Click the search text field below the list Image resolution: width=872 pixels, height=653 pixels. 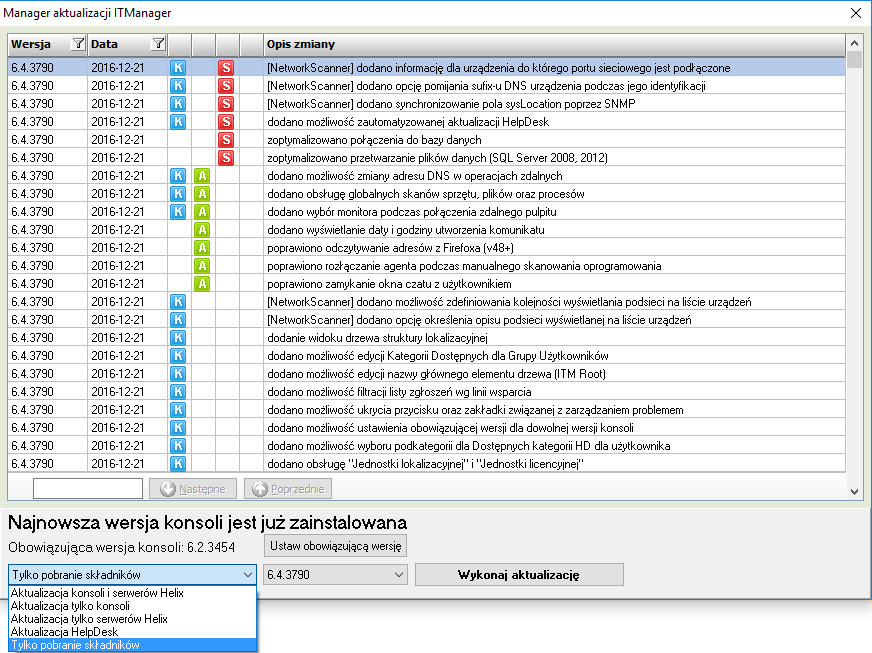tap(88, 489)
